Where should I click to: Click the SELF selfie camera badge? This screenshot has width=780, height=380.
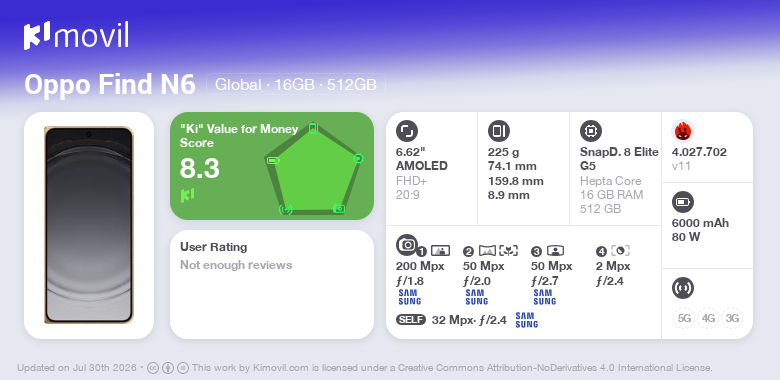[x=411, y=319]
